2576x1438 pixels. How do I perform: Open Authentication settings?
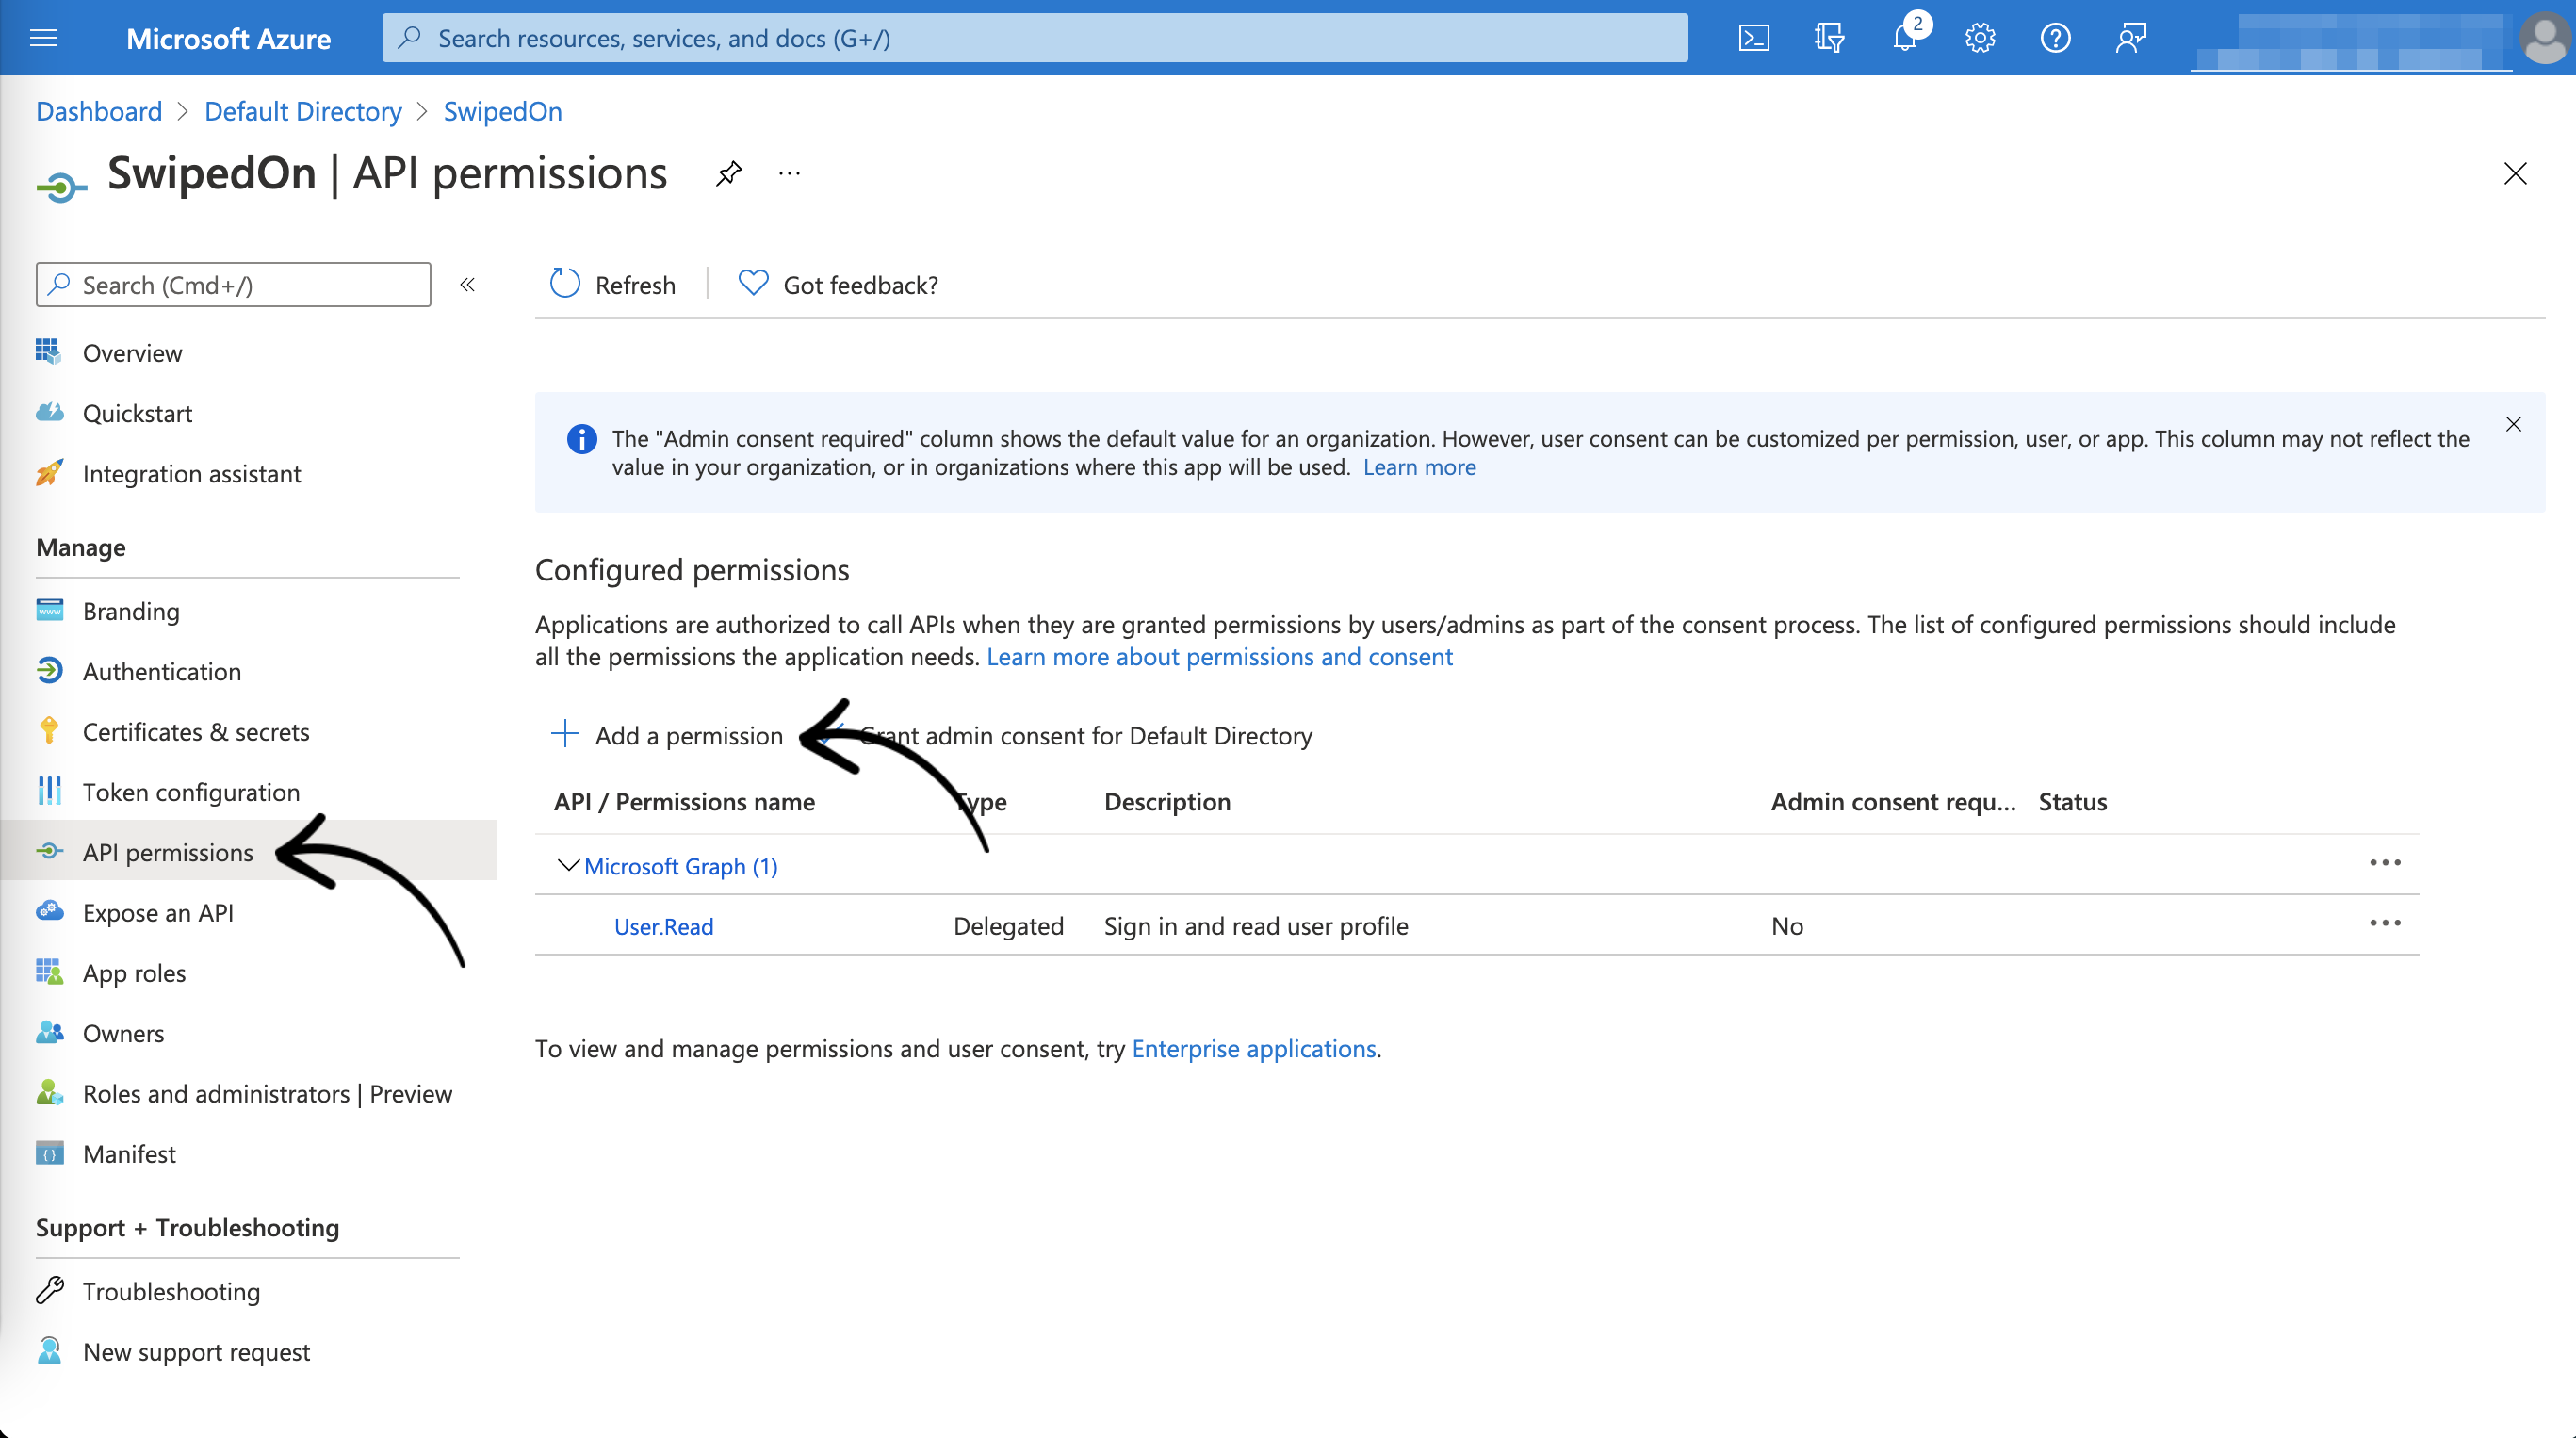click(162, 671)
